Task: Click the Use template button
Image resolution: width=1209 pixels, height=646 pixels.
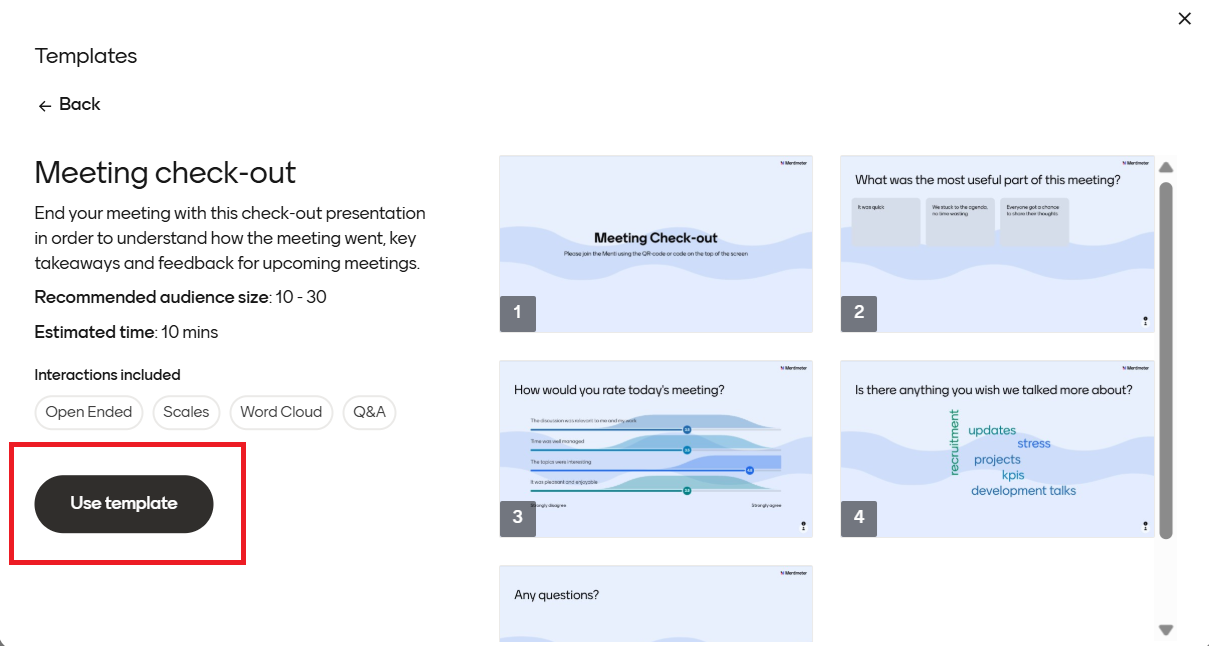Action: 124,504
